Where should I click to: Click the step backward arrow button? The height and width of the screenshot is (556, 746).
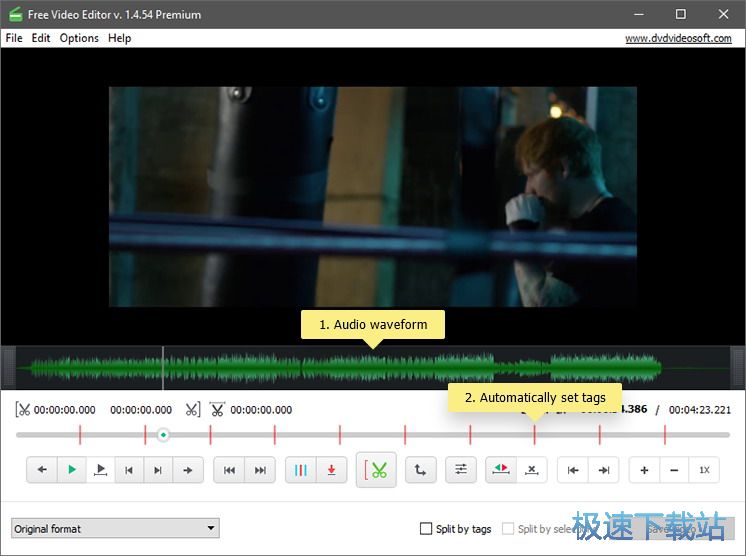(x=42, y=470)
